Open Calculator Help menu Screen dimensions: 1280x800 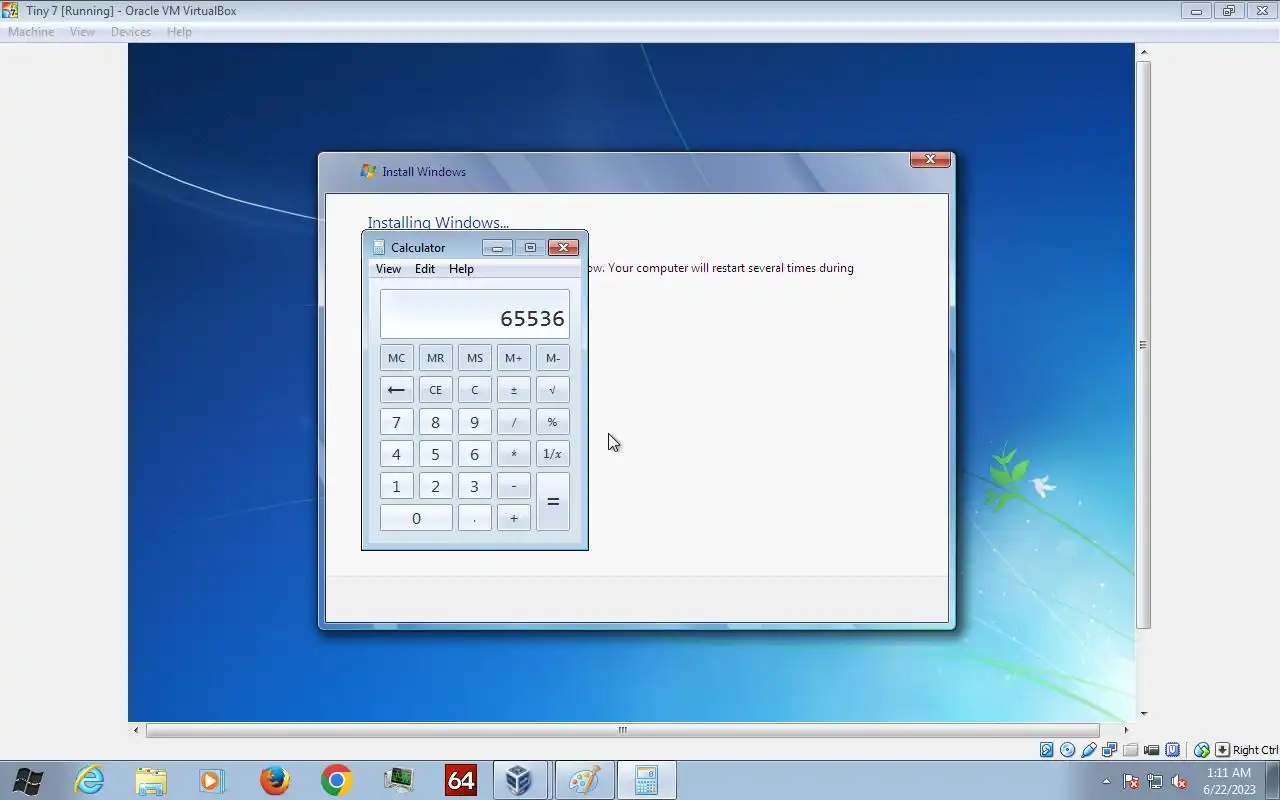click(x=461, y=269)
